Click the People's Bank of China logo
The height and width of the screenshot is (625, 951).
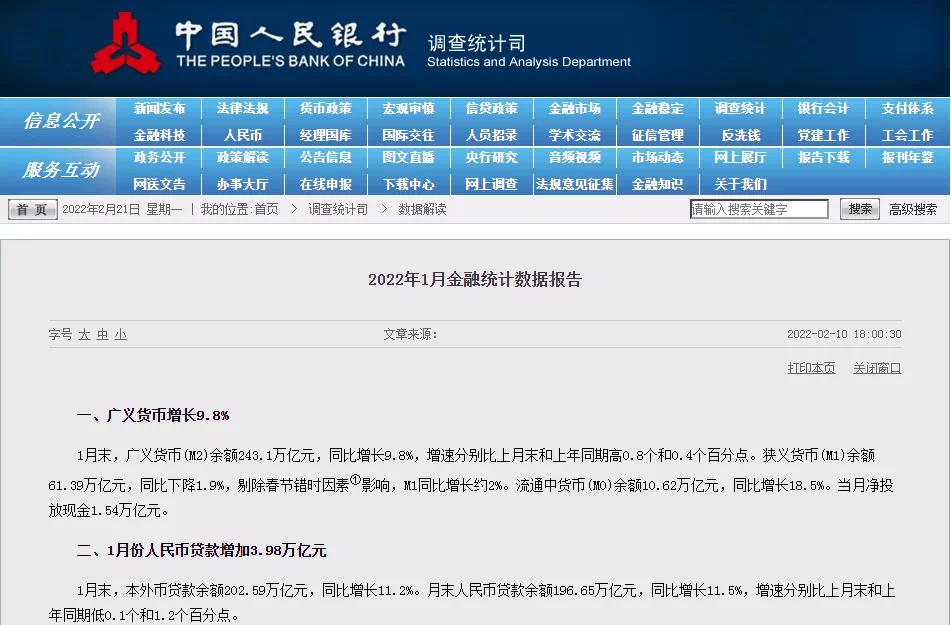[x=126, y=44]
